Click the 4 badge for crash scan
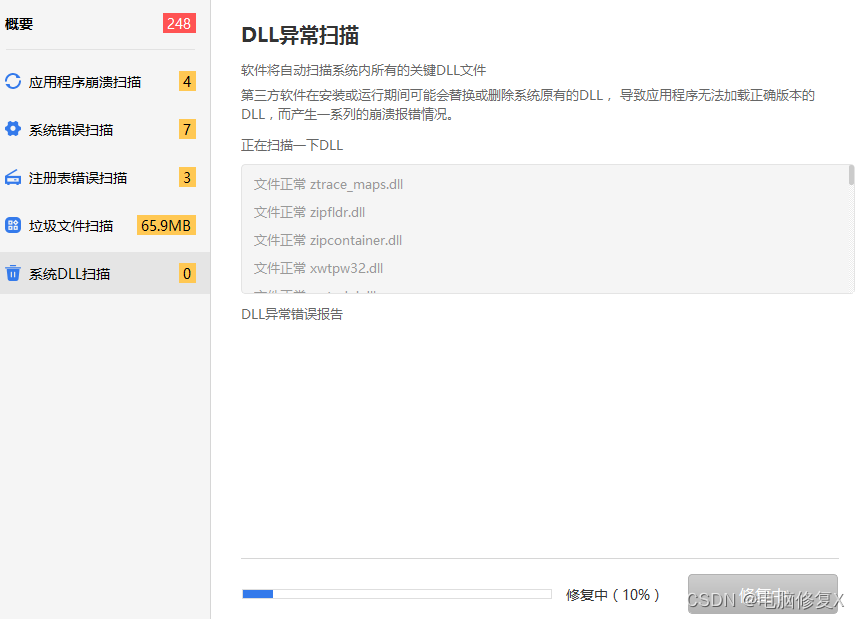 pyautogui.click(x=187, y=81)
